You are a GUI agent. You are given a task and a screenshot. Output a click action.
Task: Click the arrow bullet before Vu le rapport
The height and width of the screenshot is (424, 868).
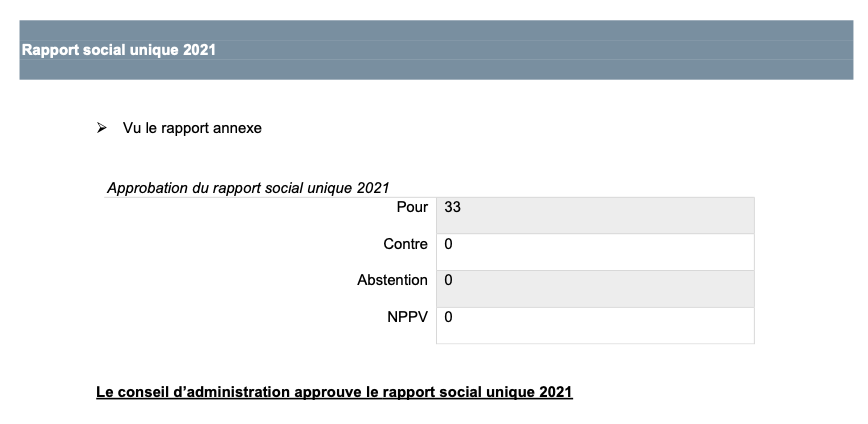coord(101,128)
